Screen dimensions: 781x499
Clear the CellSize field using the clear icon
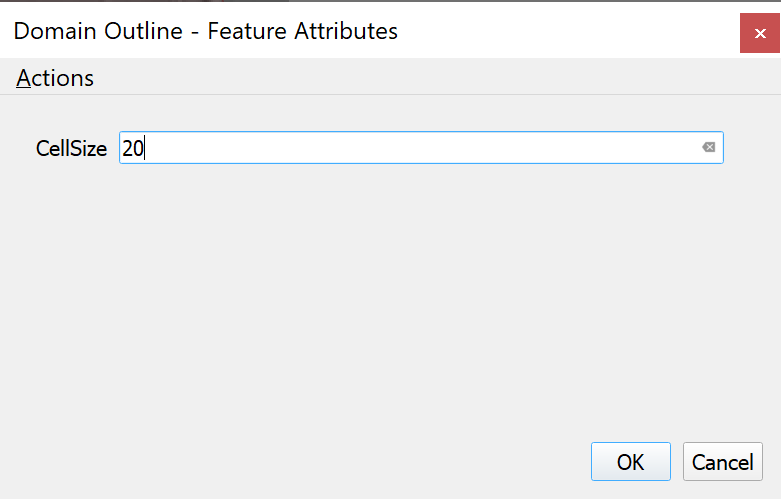[708, 148]
